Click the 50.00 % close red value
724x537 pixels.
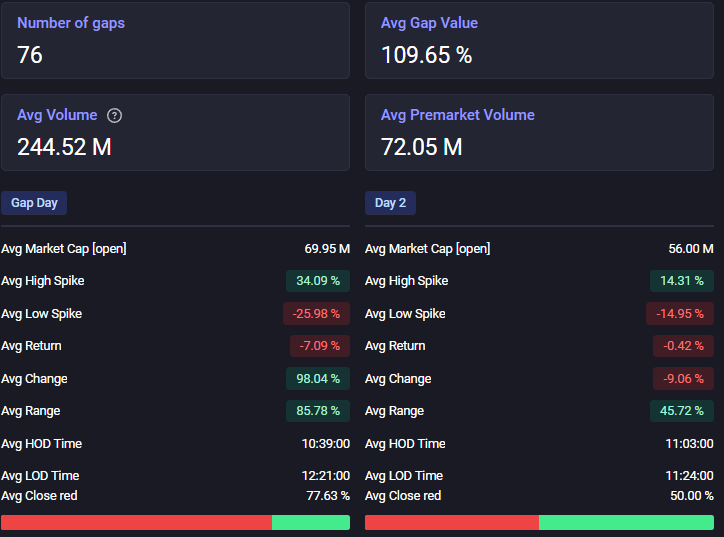pos(692,496)
